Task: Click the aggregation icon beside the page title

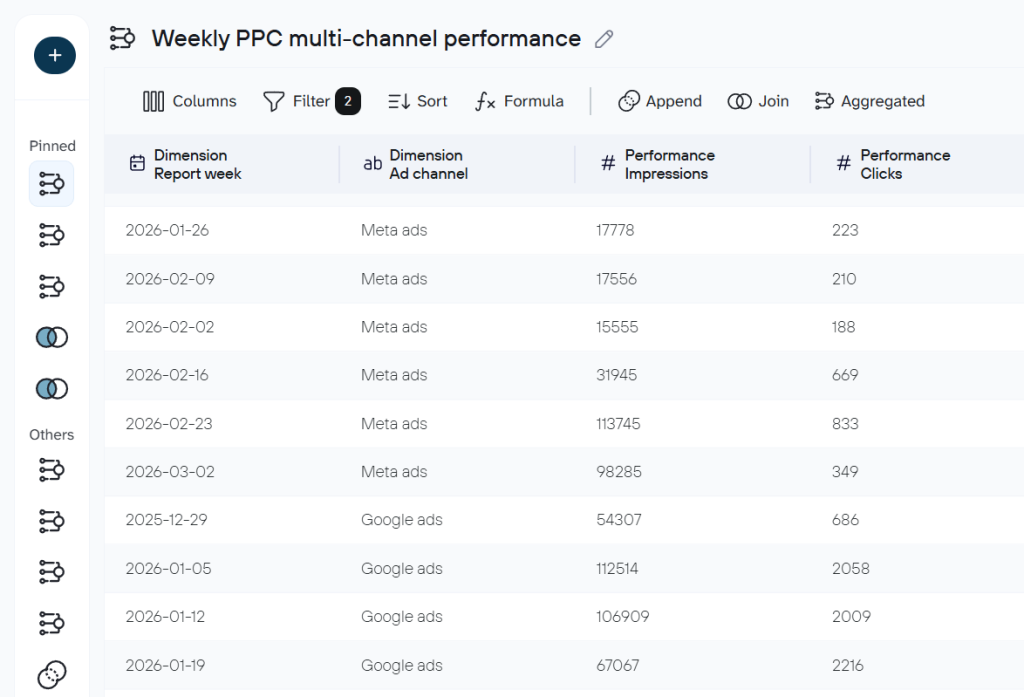Action: pos(122,39)
